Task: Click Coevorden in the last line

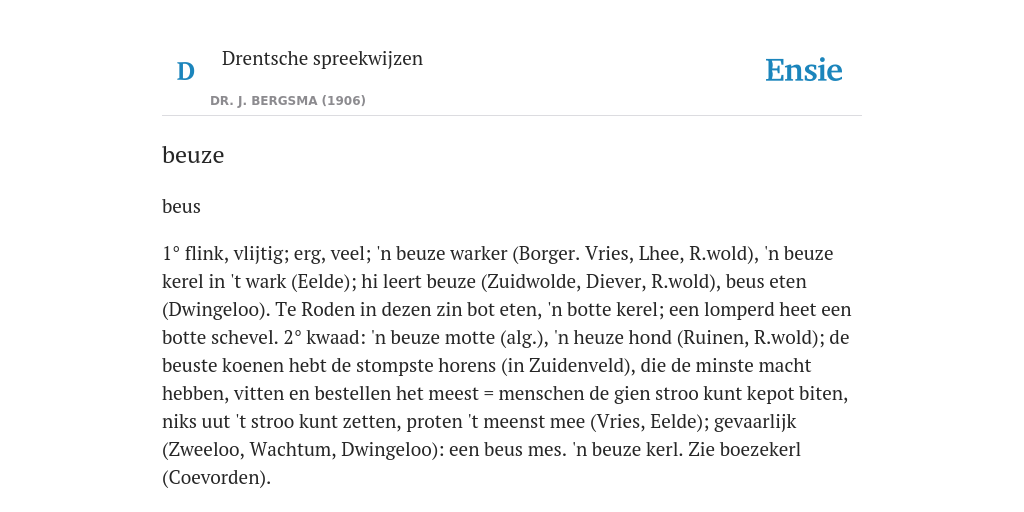Action: pyautogui.click(x=215, y=478)
